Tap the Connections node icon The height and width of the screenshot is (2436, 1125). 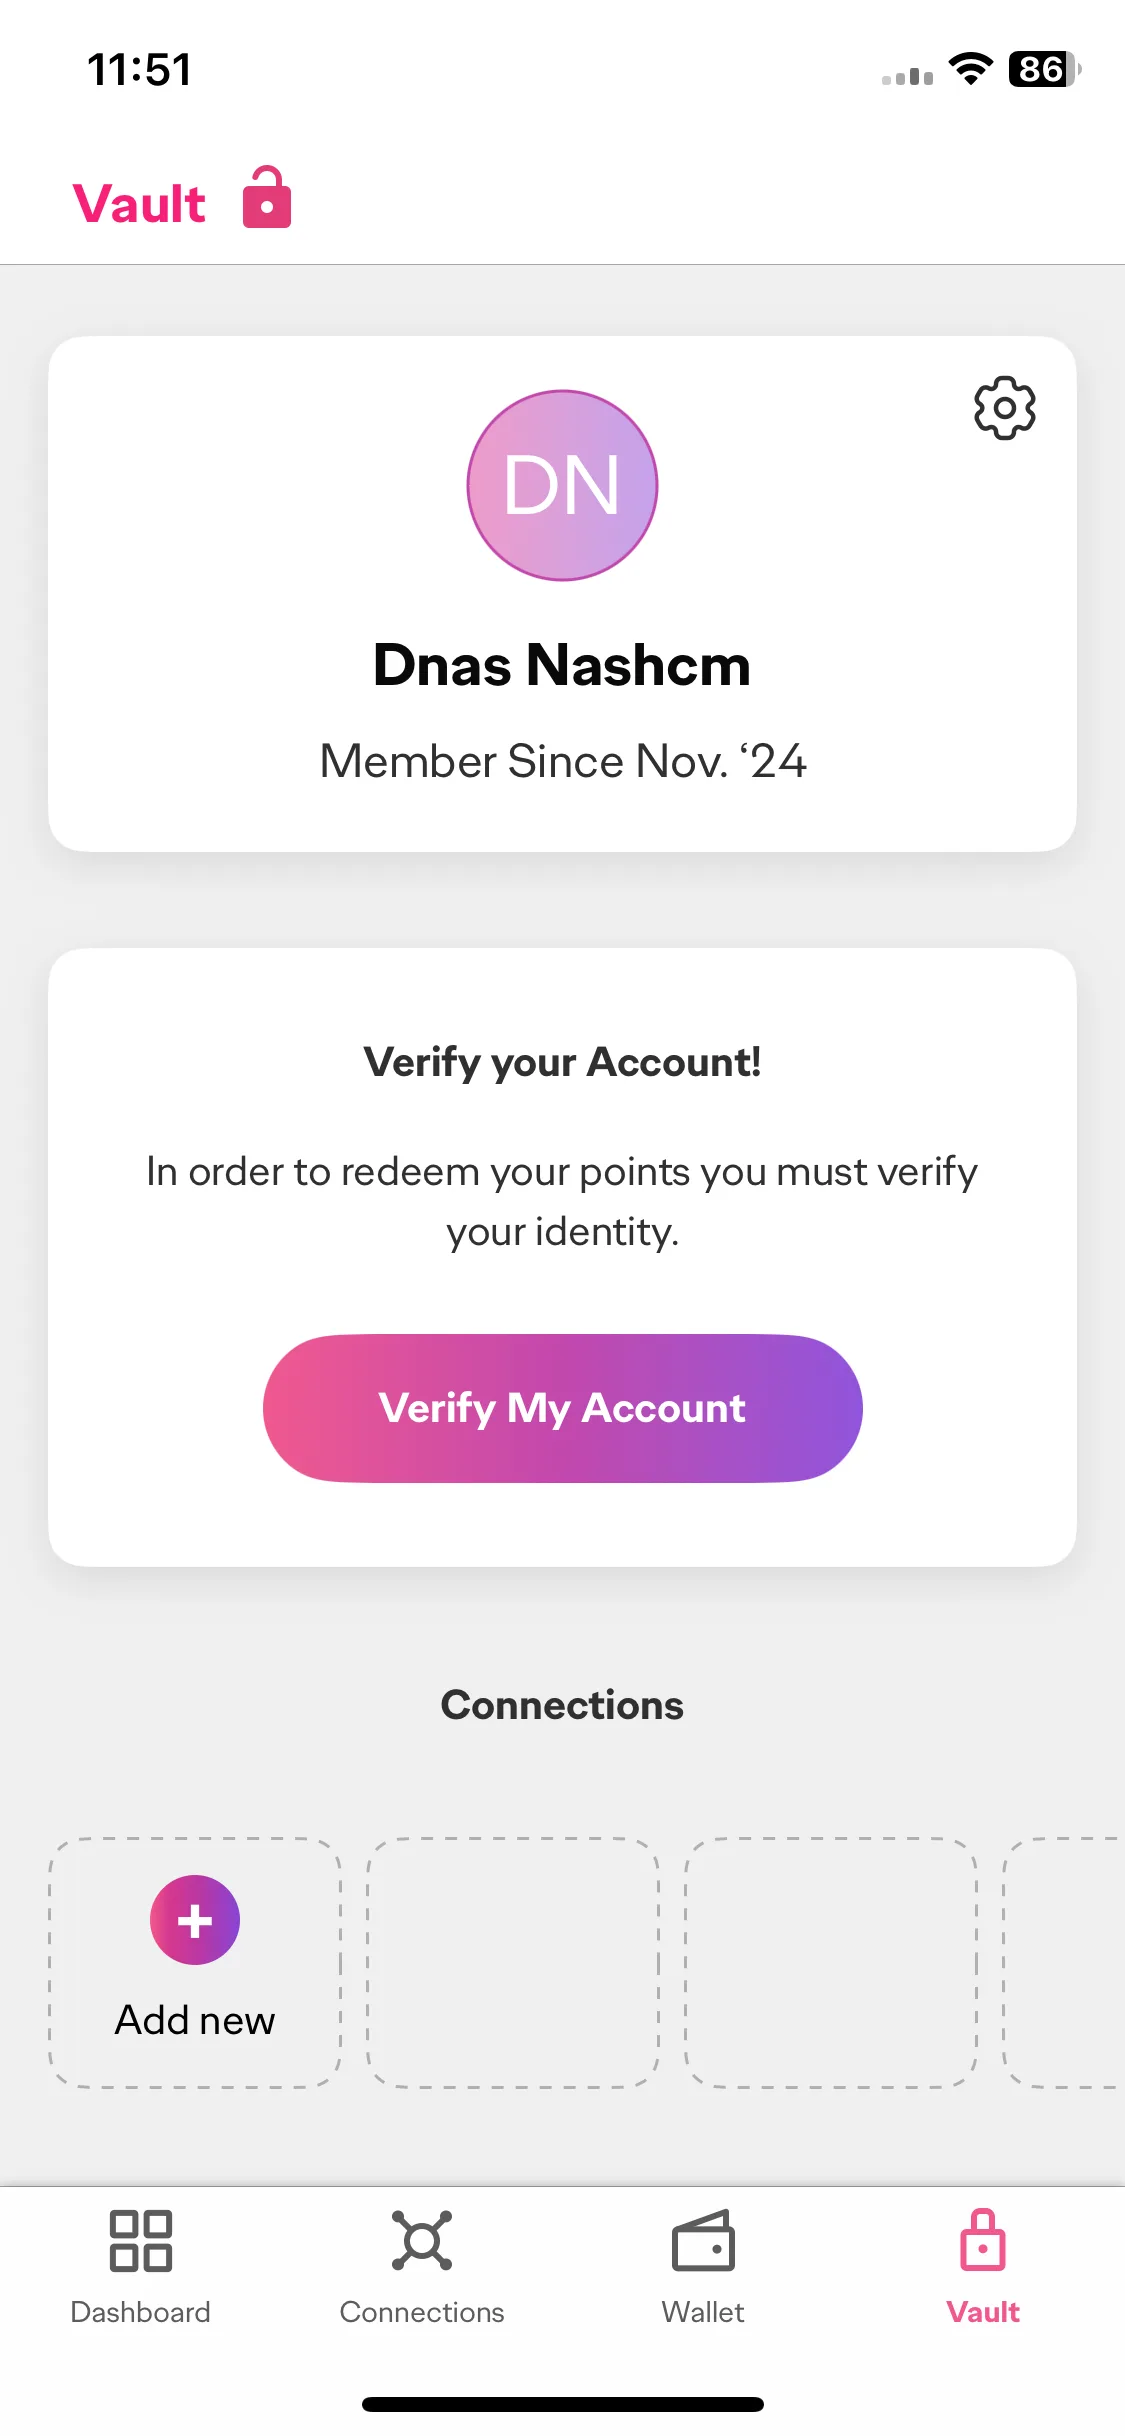422,2241
